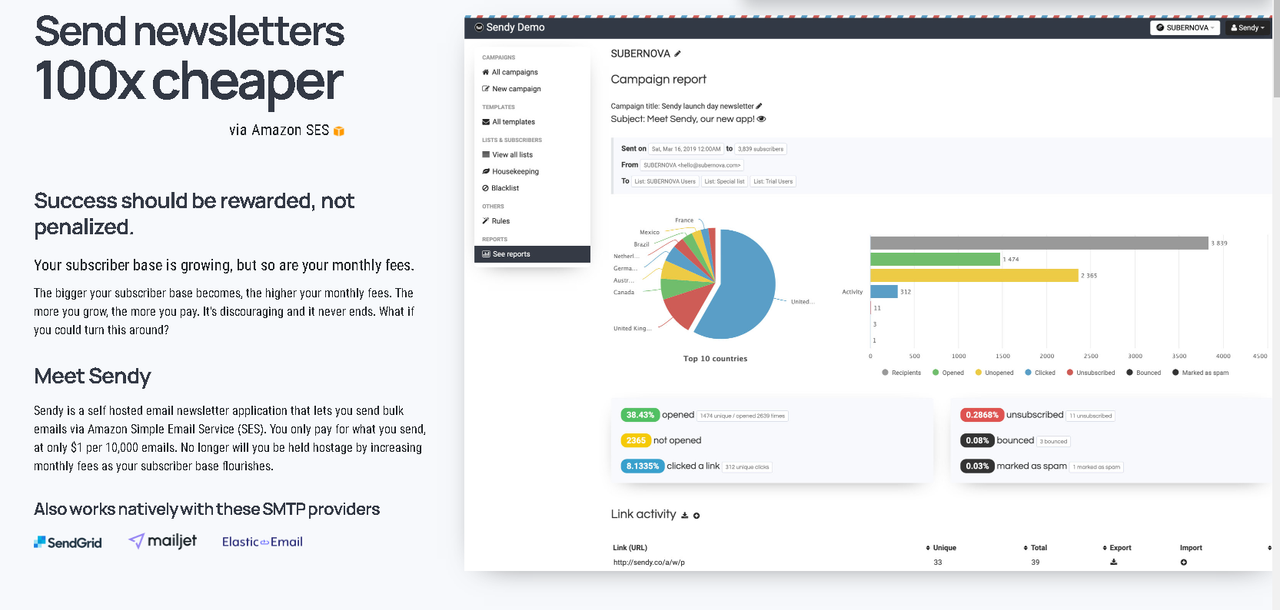Click the pencil icon next to SUBERNOVA heading
The height and width of the screenshot is (610, 1280).
click(x=678, y=54)
